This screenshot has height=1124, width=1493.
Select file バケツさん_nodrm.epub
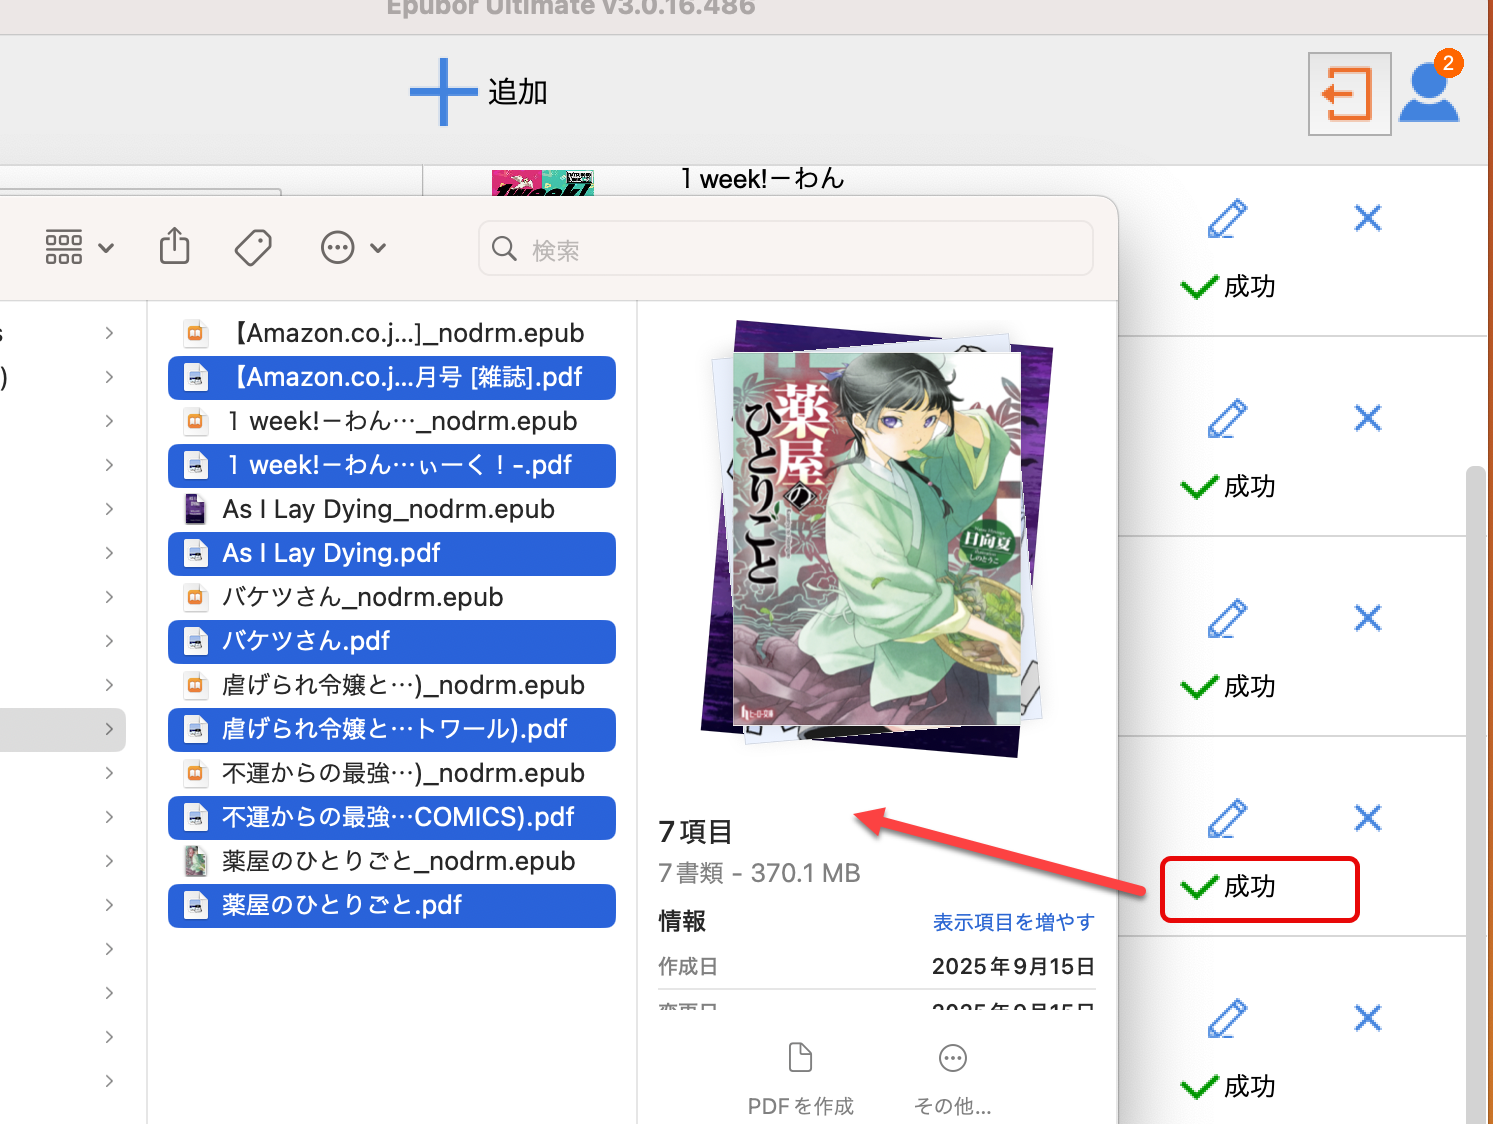(x=392, y=597)
